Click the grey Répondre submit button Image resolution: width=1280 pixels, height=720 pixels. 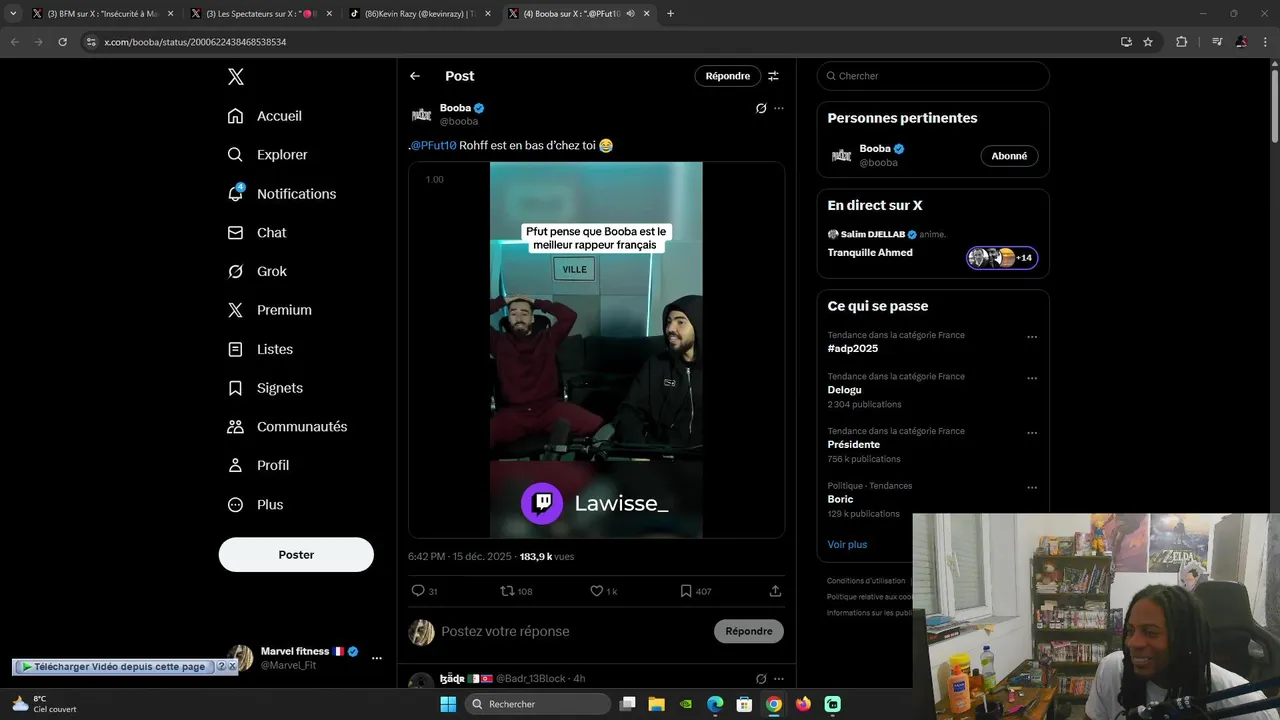tap(749, 631)
